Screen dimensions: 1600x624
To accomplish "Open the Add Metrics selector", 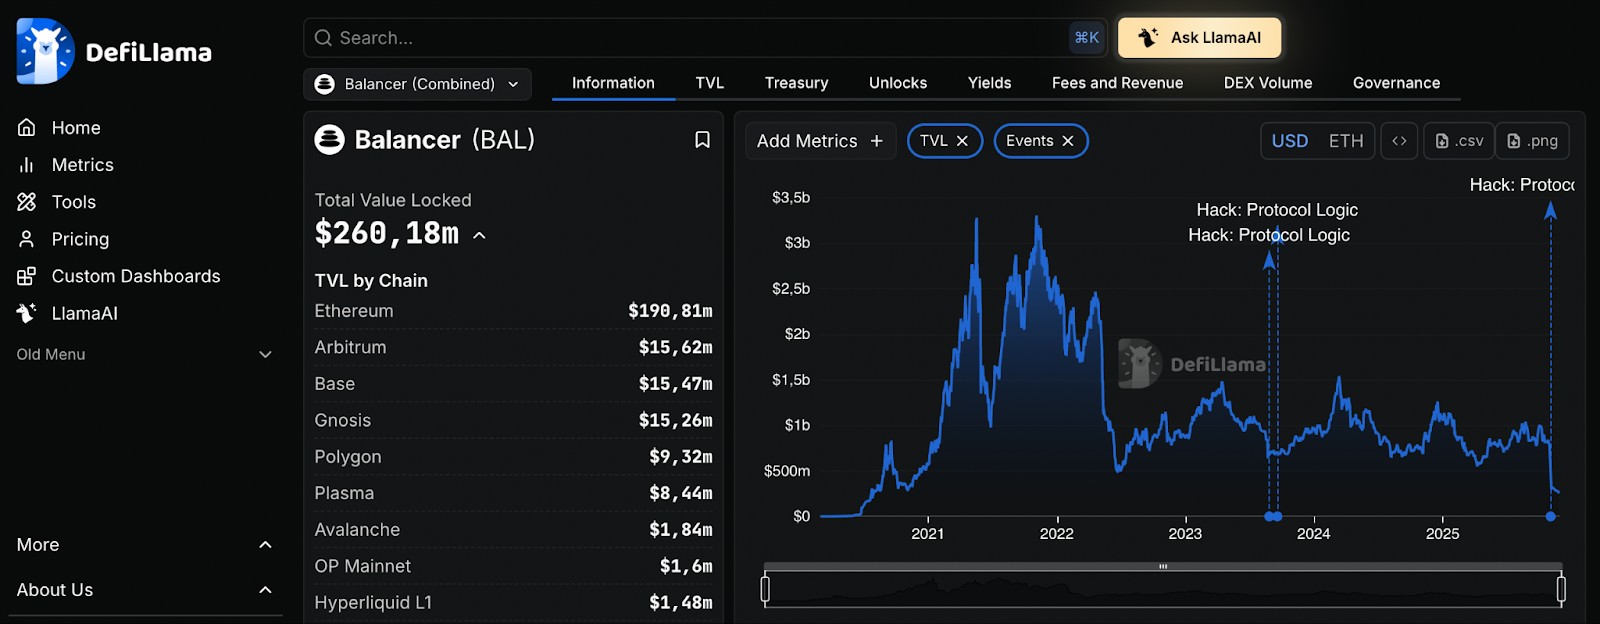I will tap(820, 141).
